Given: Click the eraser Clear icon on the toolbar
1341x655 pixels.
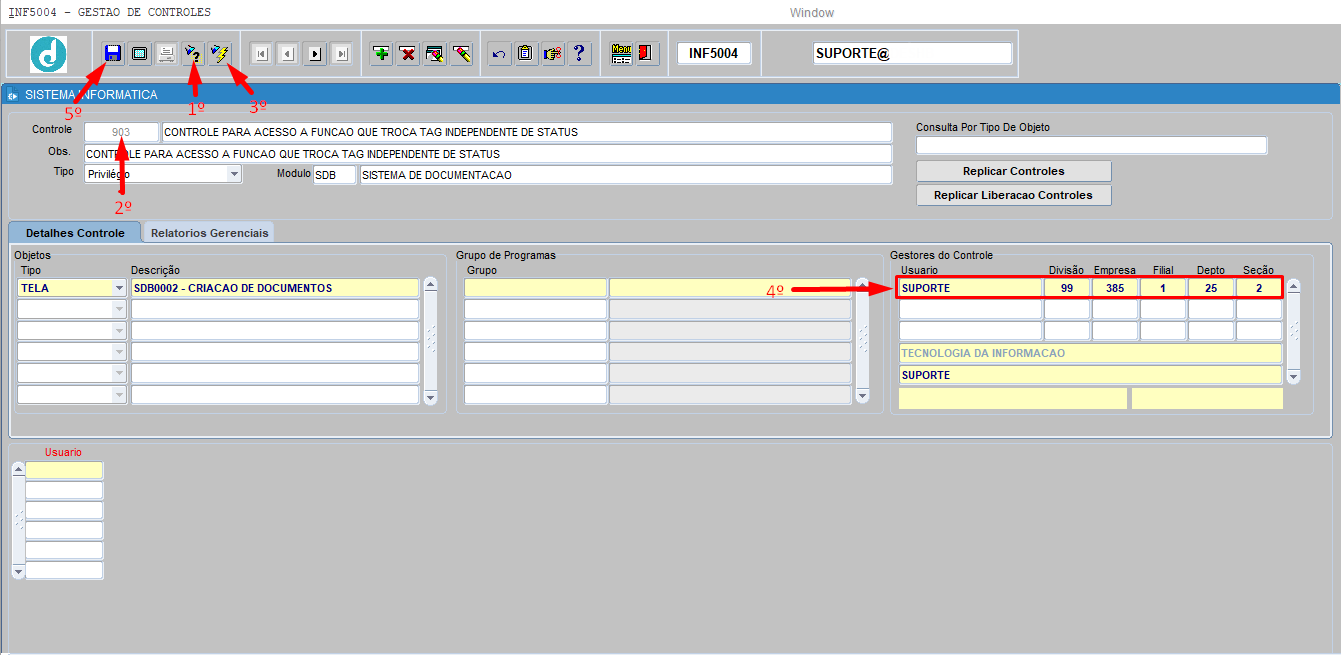Looking at the screenshot, I should pos(461,53).
